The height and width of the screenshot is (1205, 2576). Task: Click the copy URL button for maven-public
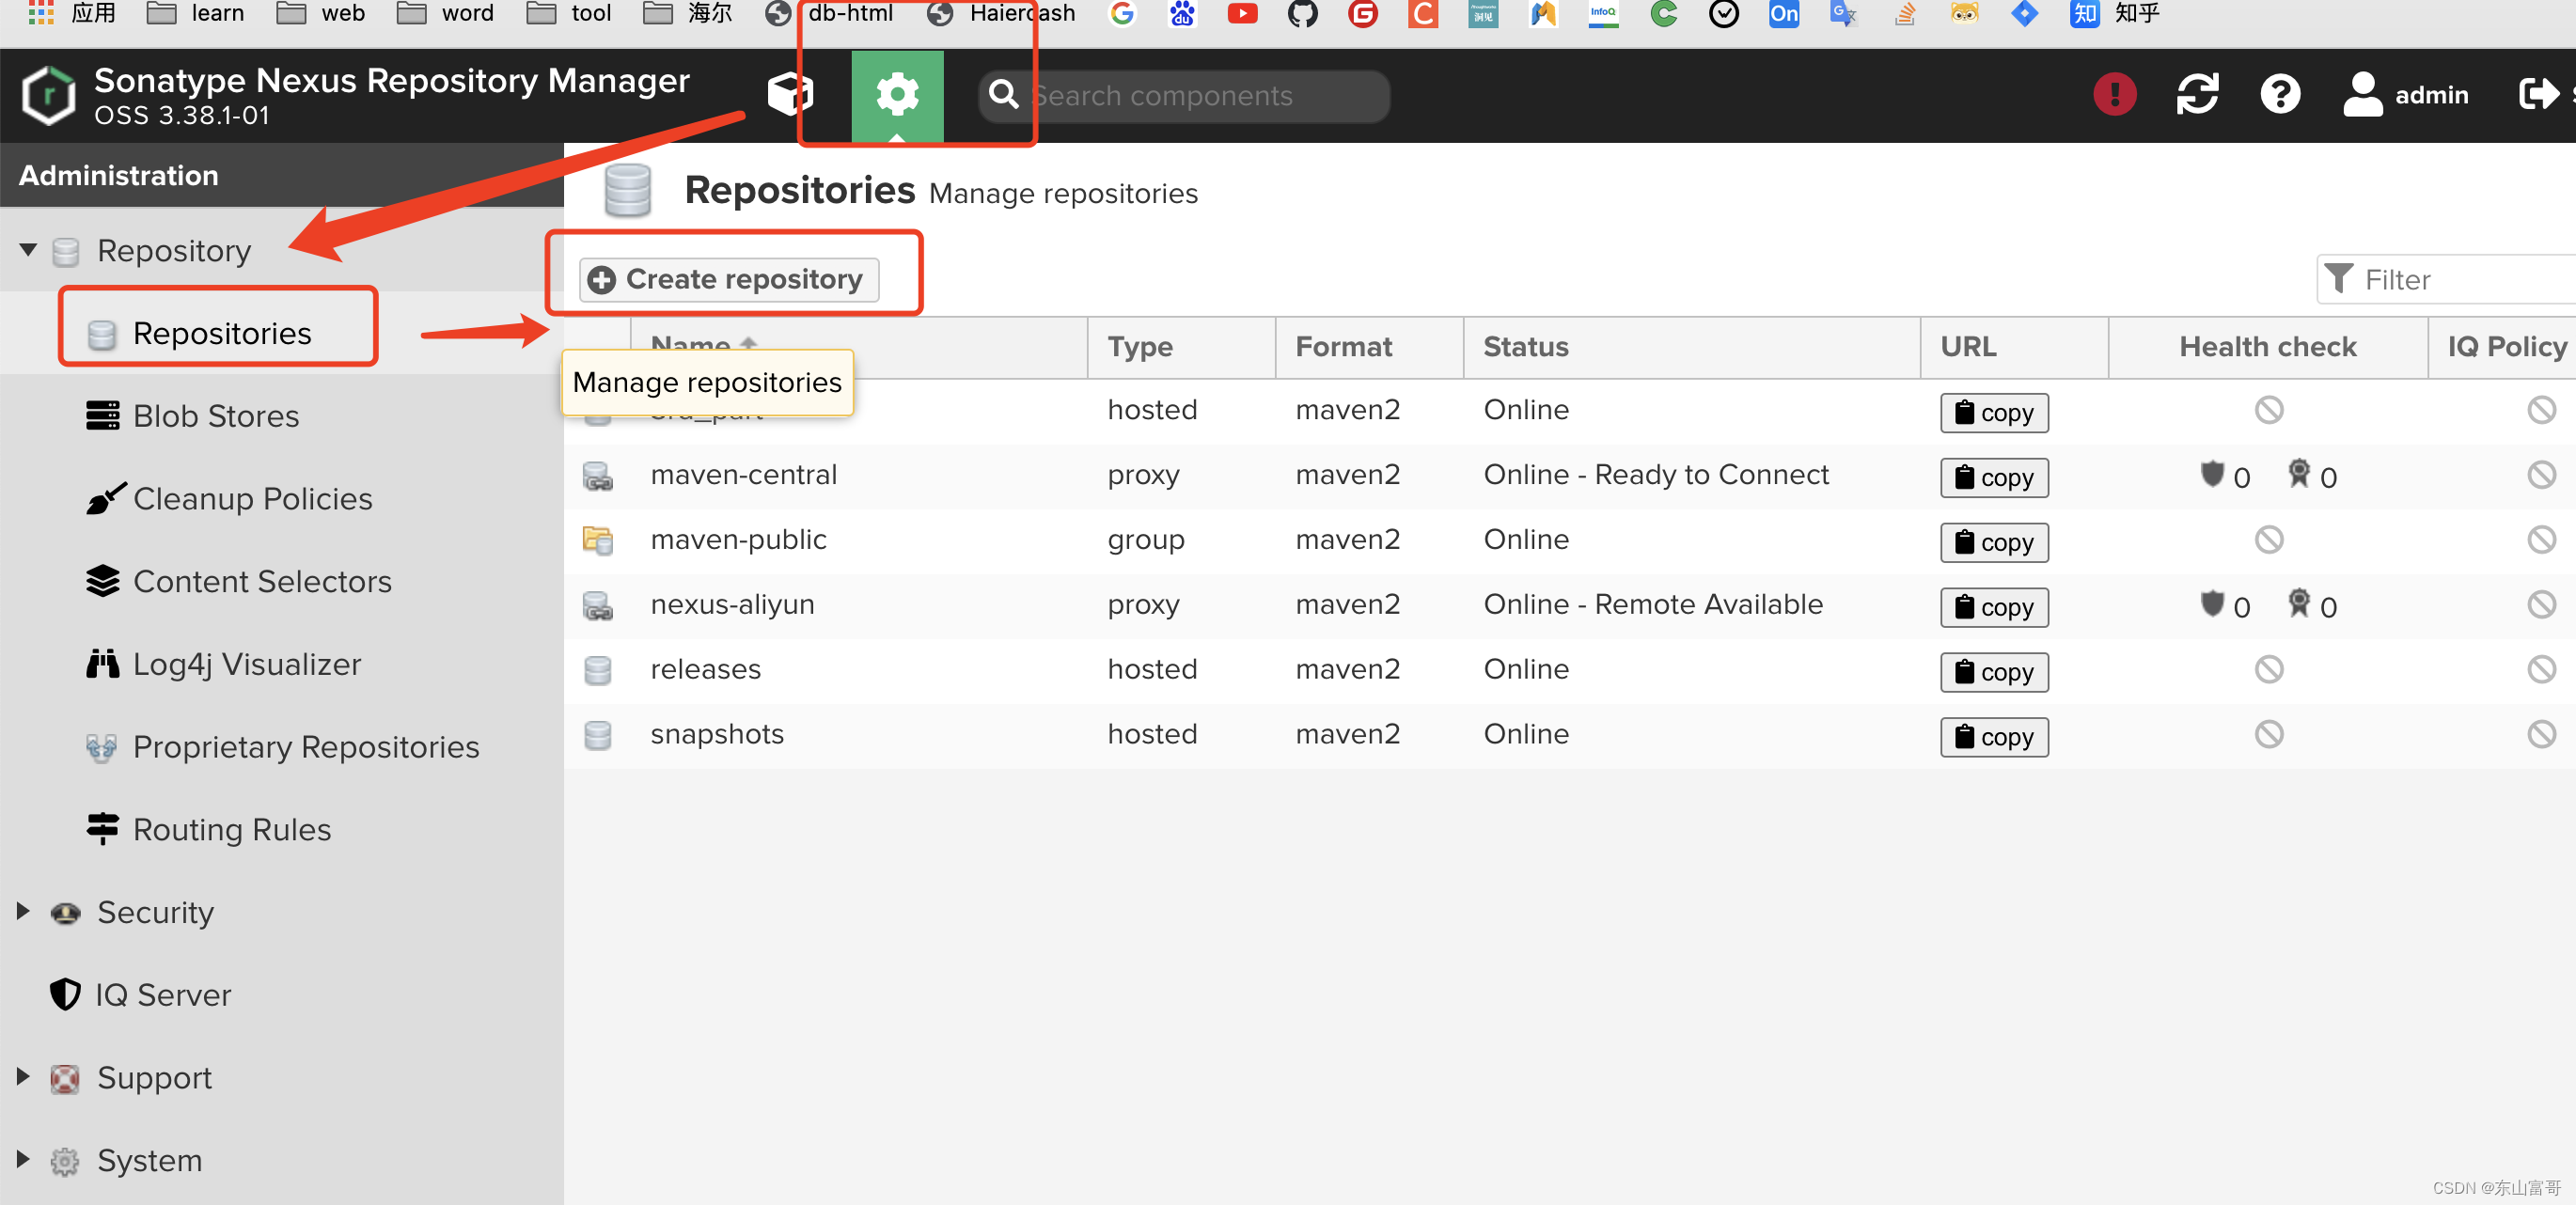pyautogui.click(x=1993, y=541)
